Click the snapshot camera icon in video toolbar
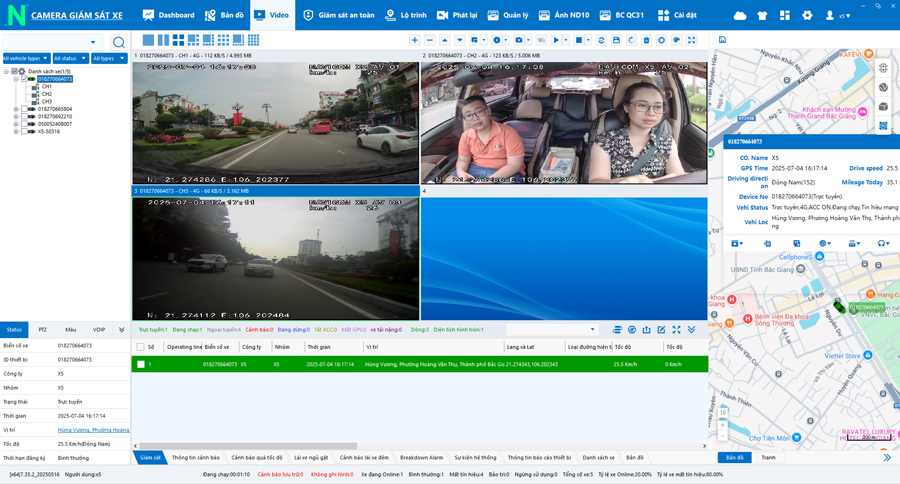 (x=519, y=40)
